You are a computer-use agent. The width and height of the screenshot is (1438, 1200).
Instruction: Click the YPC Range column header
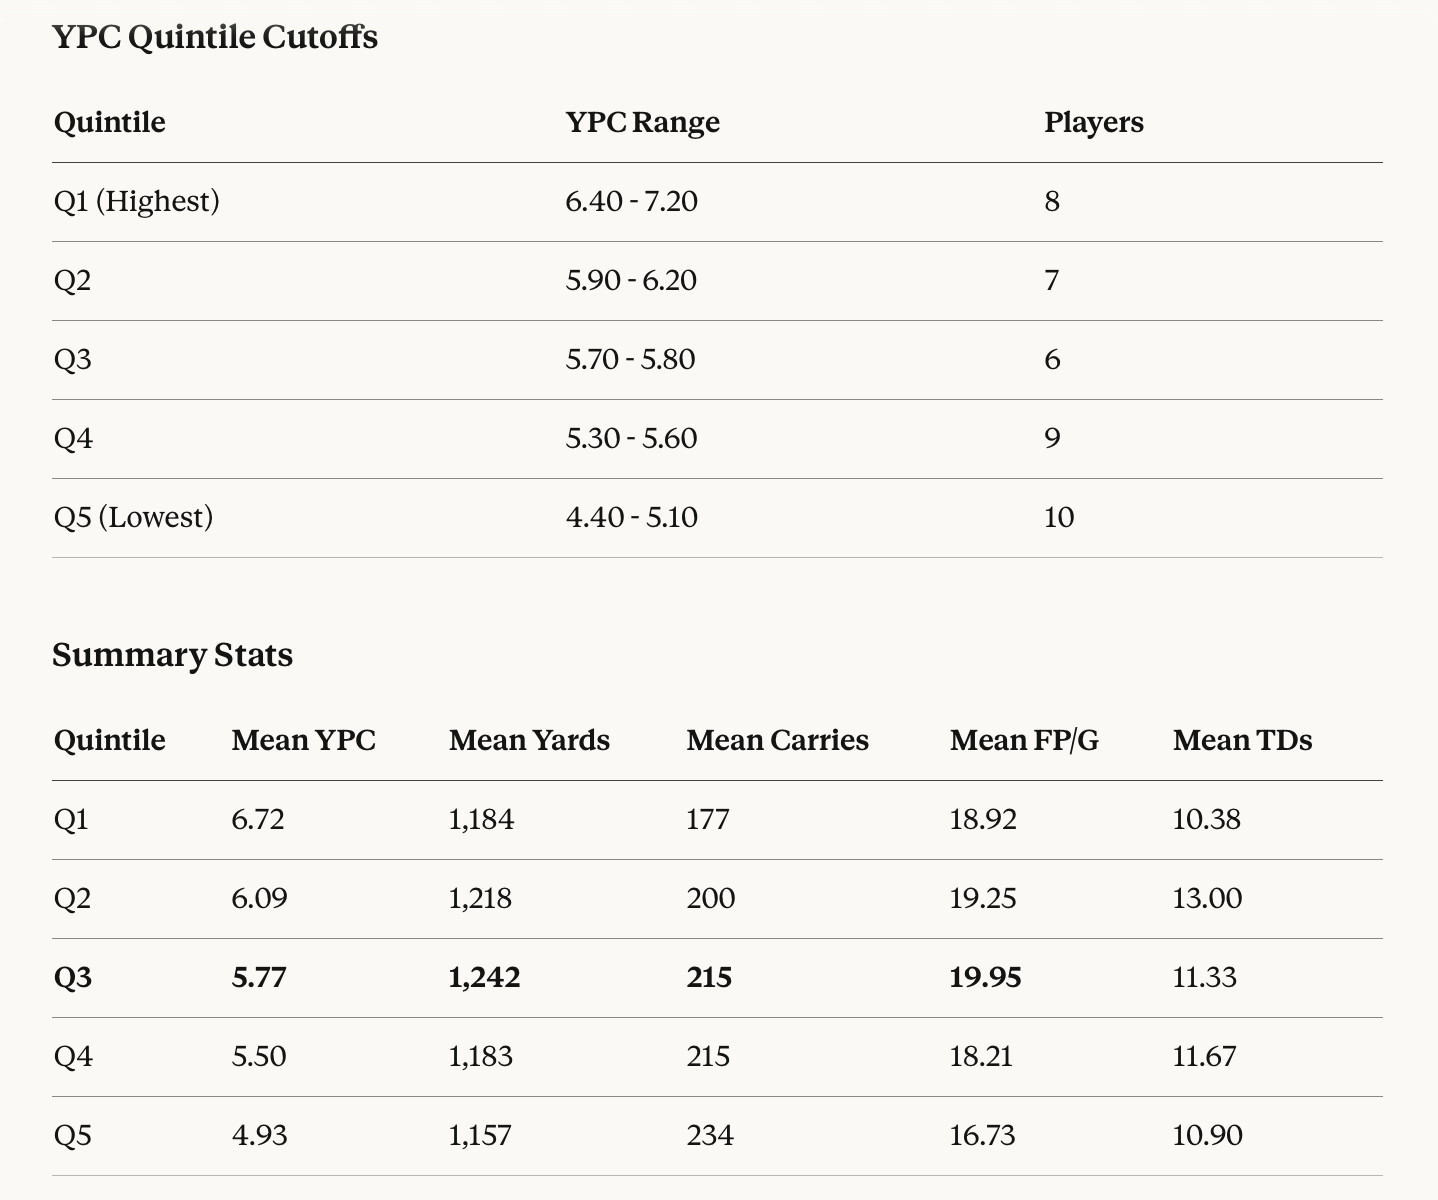click(642, 122)
